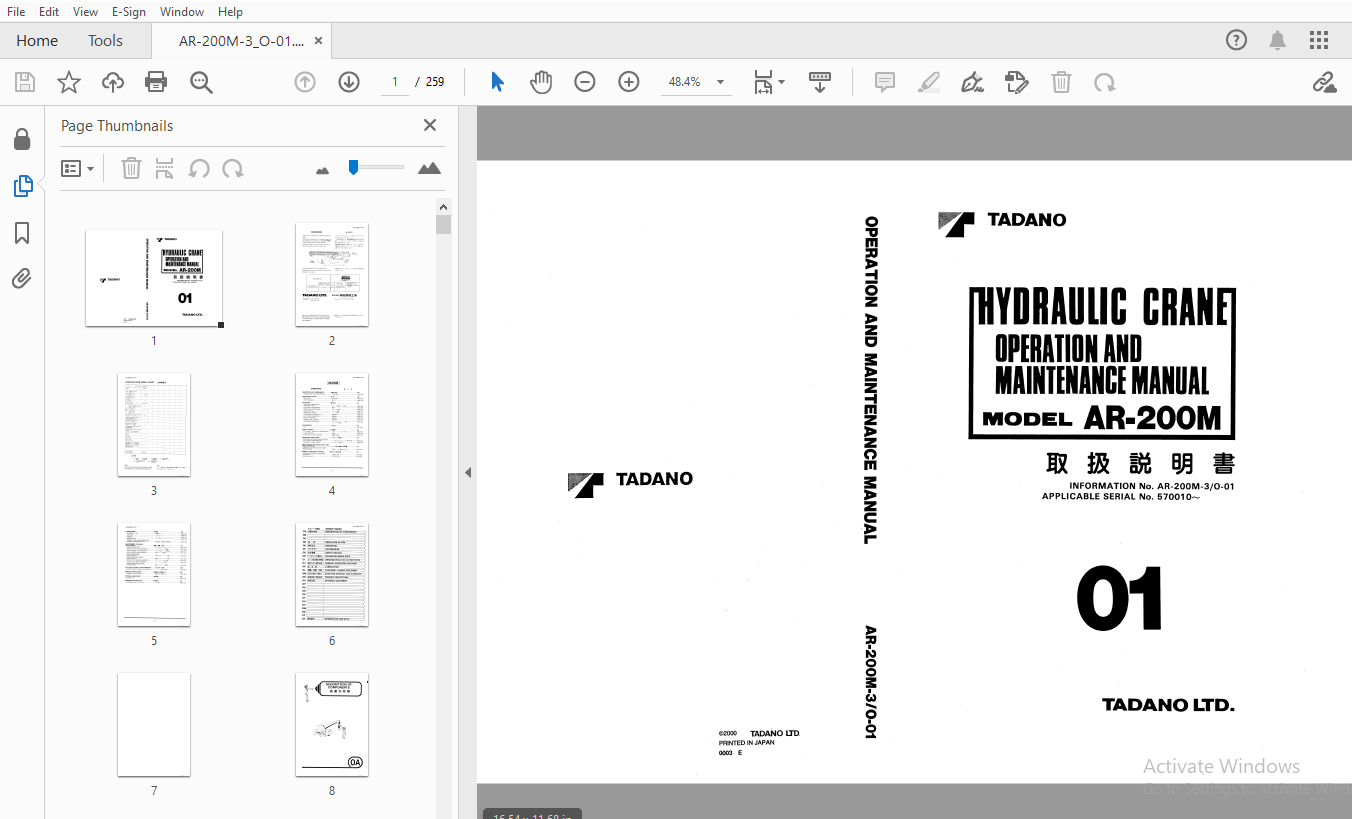Reduce thumbnail size small mountain icon
This screenshot has height=819, width=1352.
point(322,170)
